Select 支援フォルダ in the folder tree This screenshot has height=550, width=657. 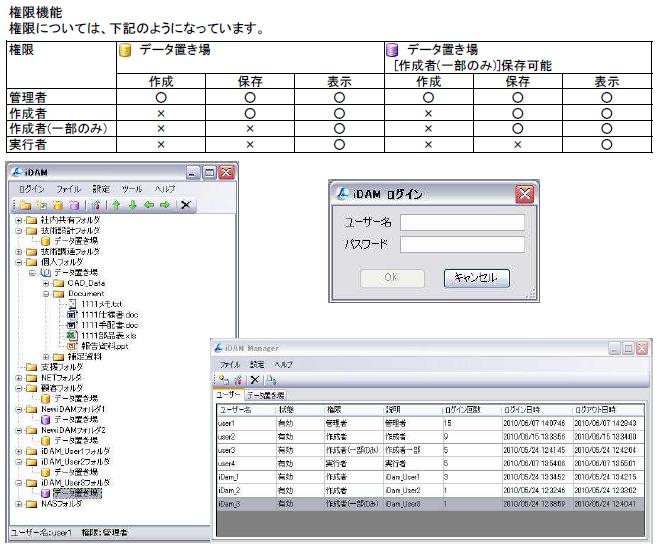point(62,367)
